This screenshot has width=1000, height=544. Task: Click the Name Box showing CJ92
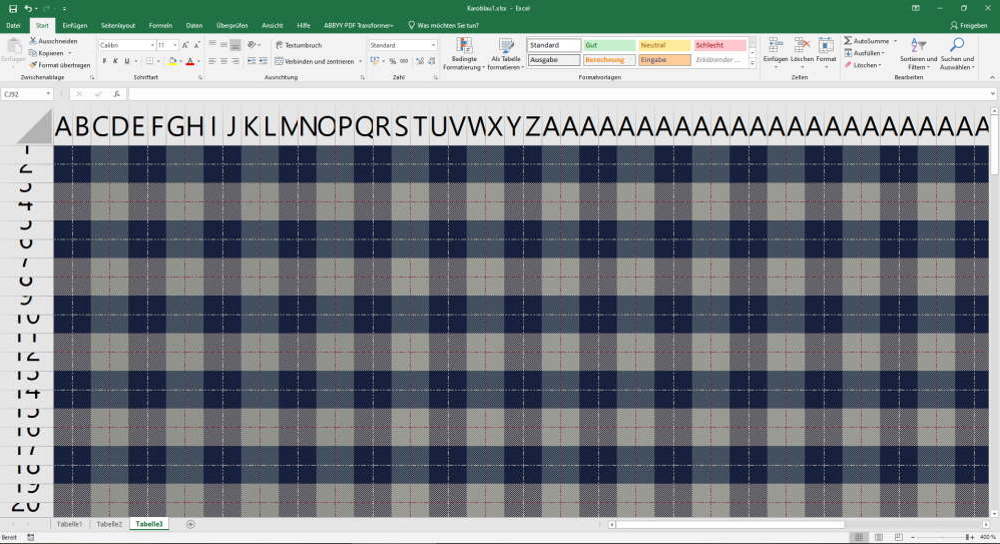27,94
